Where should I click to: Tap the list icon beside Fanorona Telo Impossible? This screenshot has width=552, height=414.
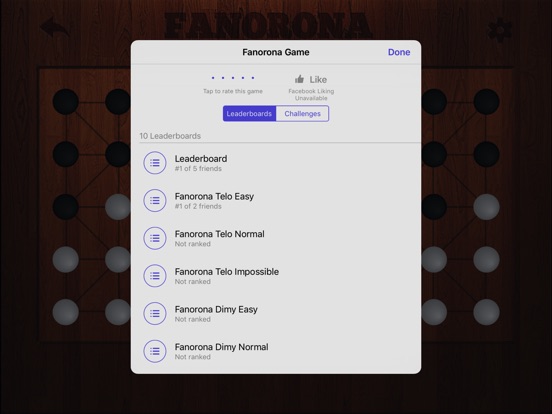tap(155, 276)
